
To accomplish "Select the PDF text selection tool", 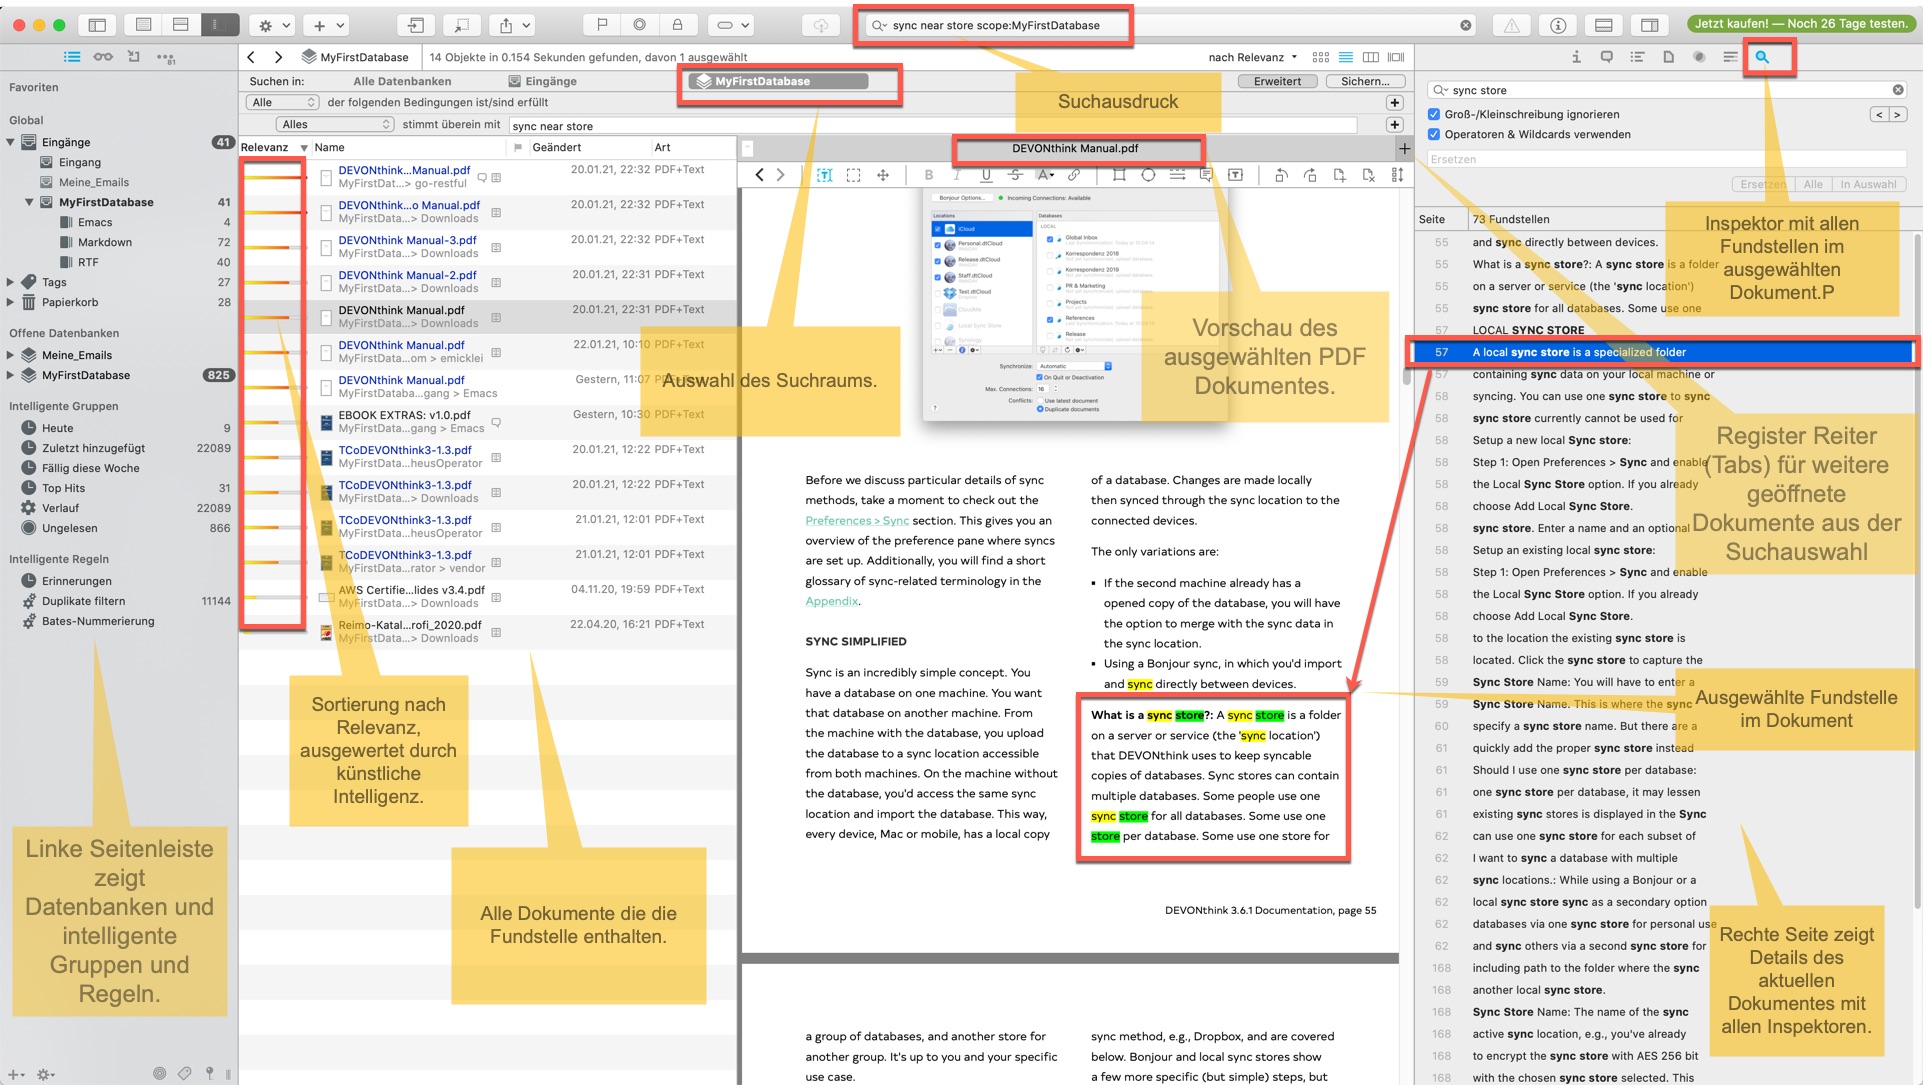I will (x=824, y=175).
